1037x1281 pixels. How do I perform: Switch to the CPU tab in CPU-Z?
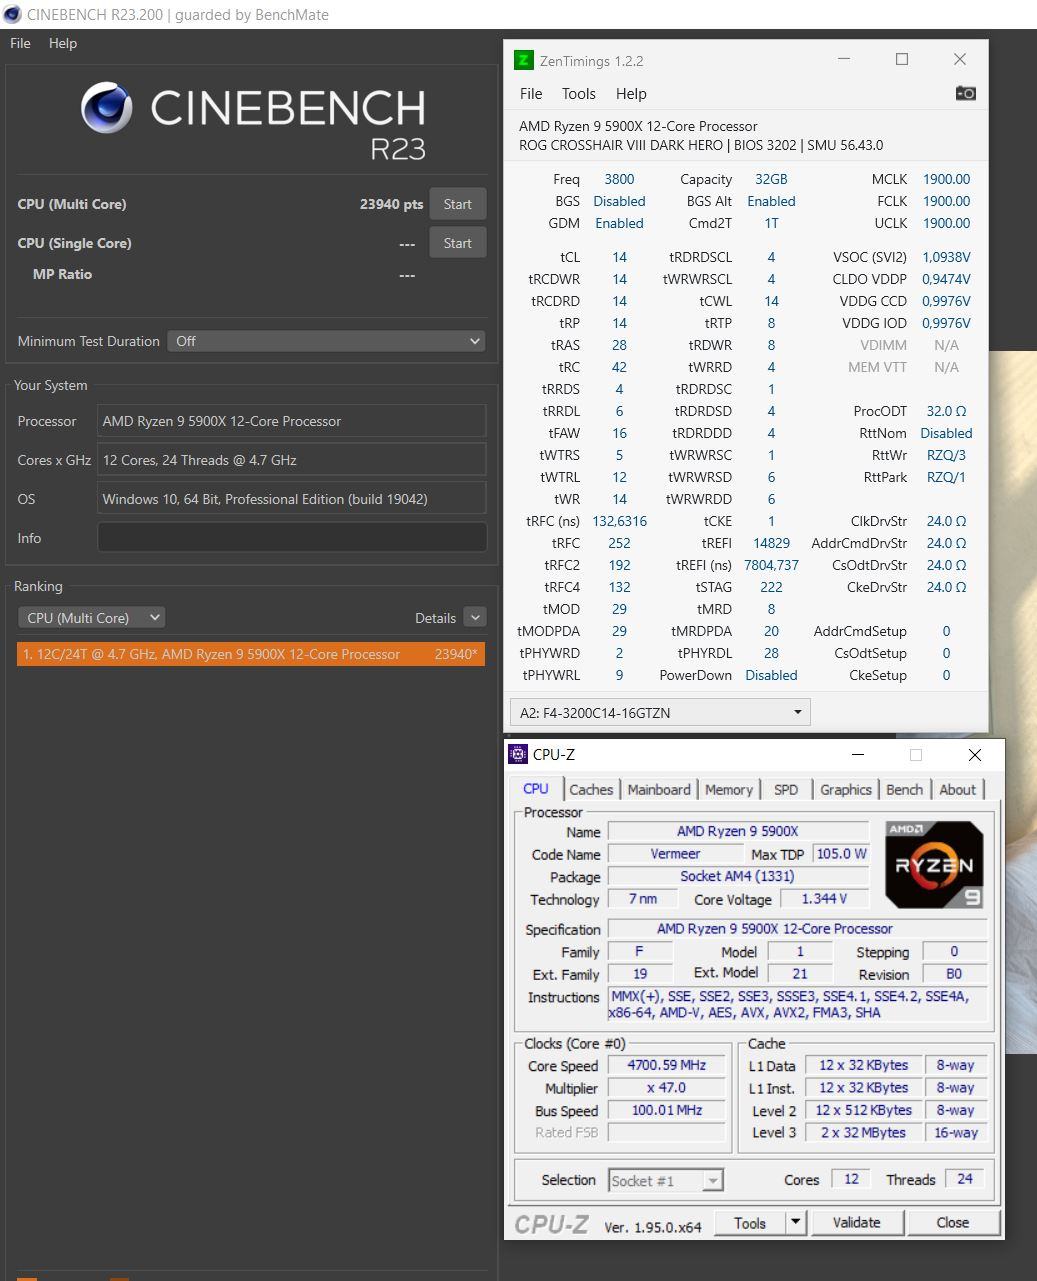pos(536,789)
